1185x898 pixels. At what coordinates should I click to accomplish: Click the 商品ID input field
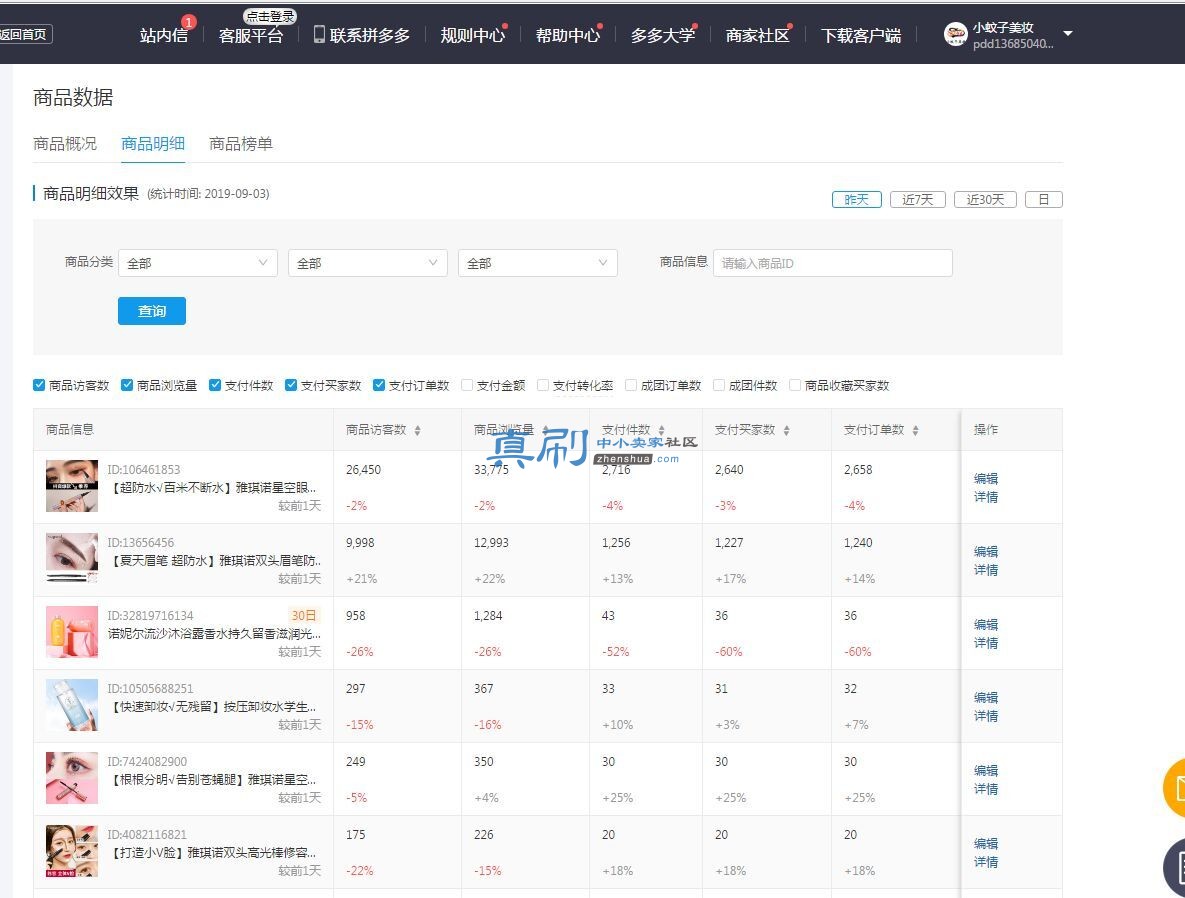coord(832,263)
